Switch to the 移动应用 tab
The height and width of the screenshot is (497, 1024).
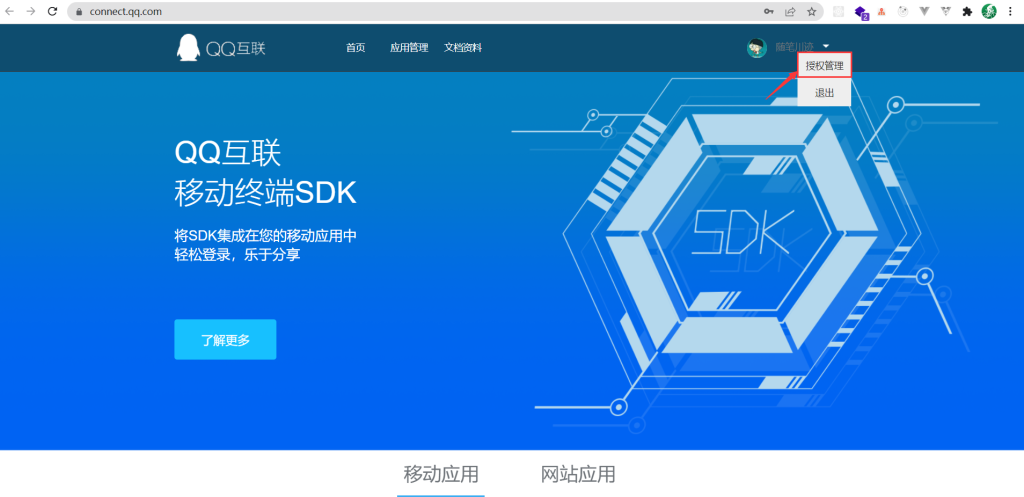pyautogui.click(x=441, y=474)
